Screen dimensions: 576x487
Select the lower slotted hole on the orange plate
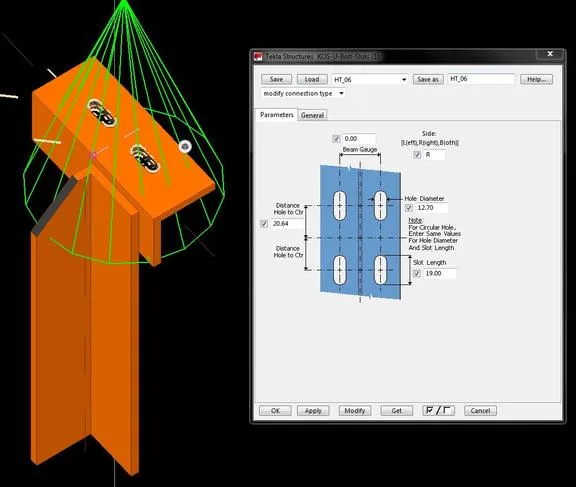[145, 158]
